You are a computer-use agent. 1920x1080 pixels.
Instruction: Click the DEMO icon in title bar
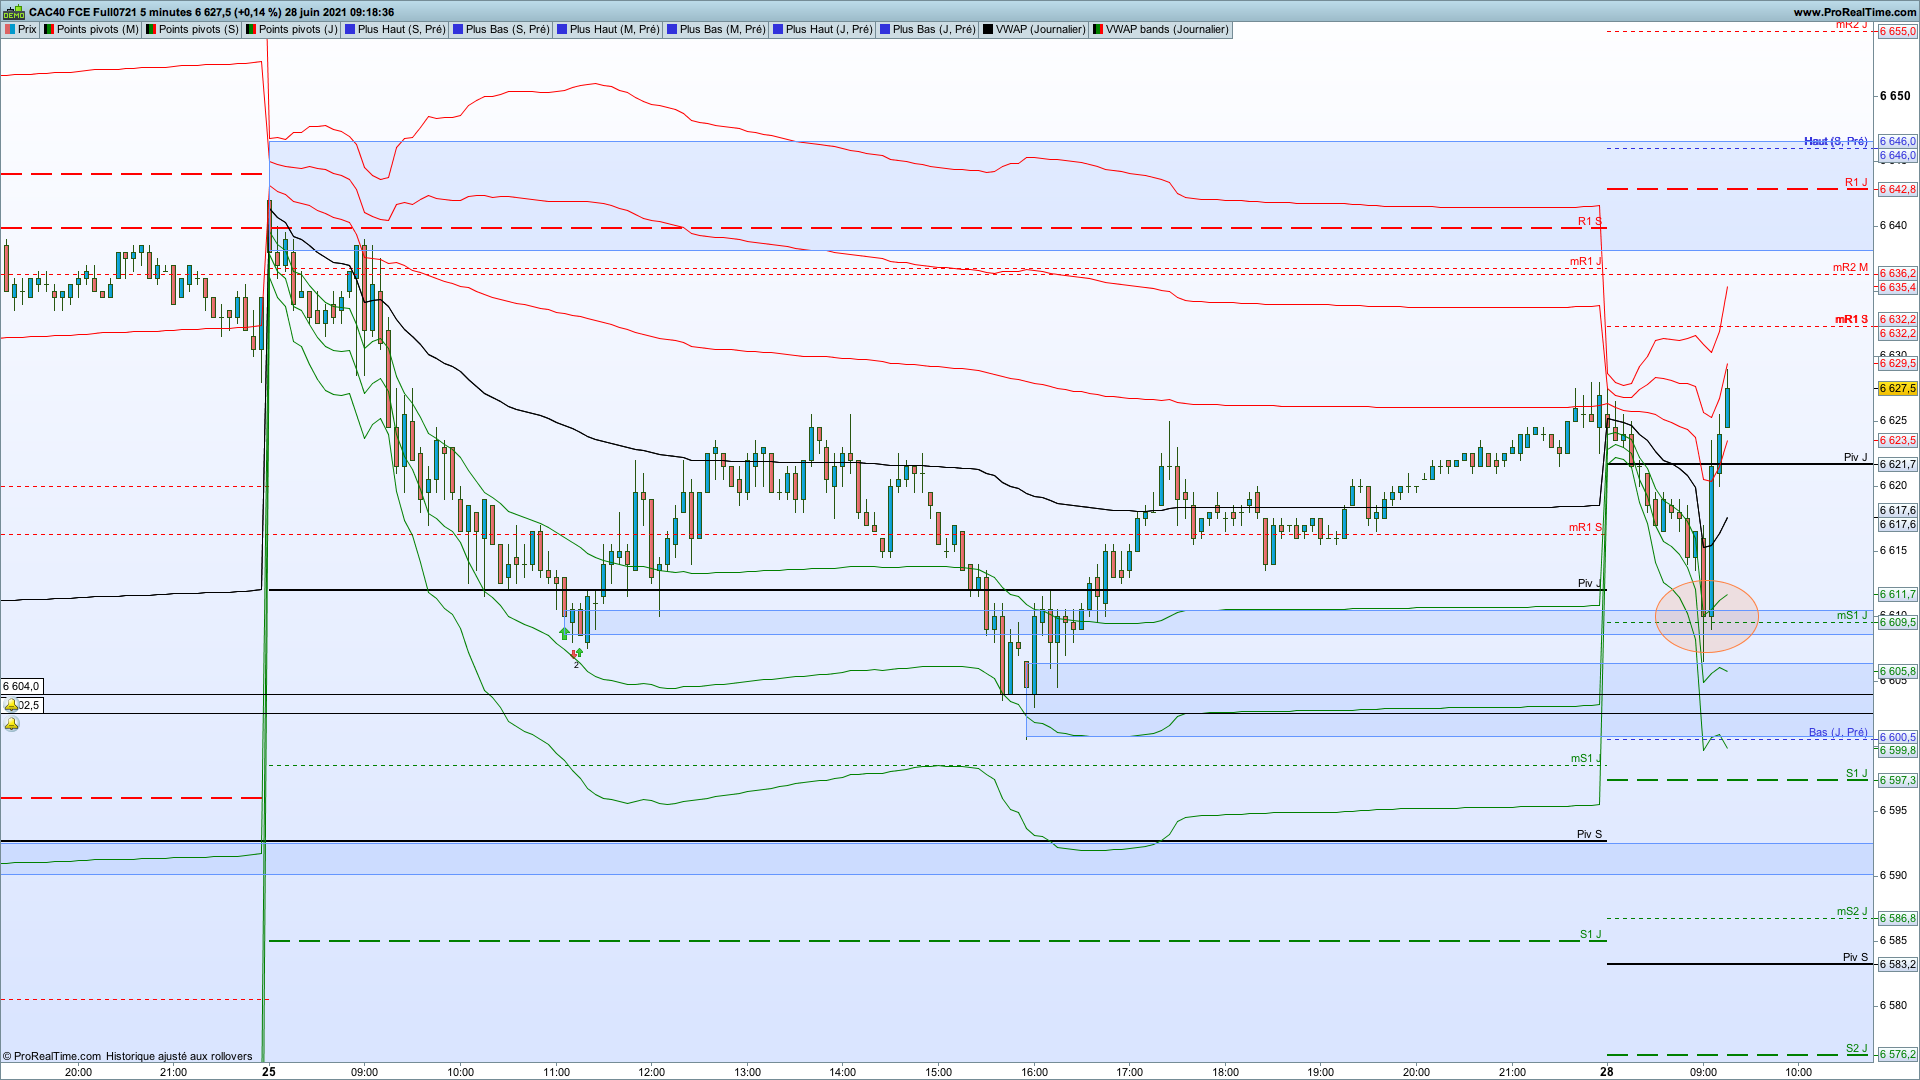click(13, 12)
